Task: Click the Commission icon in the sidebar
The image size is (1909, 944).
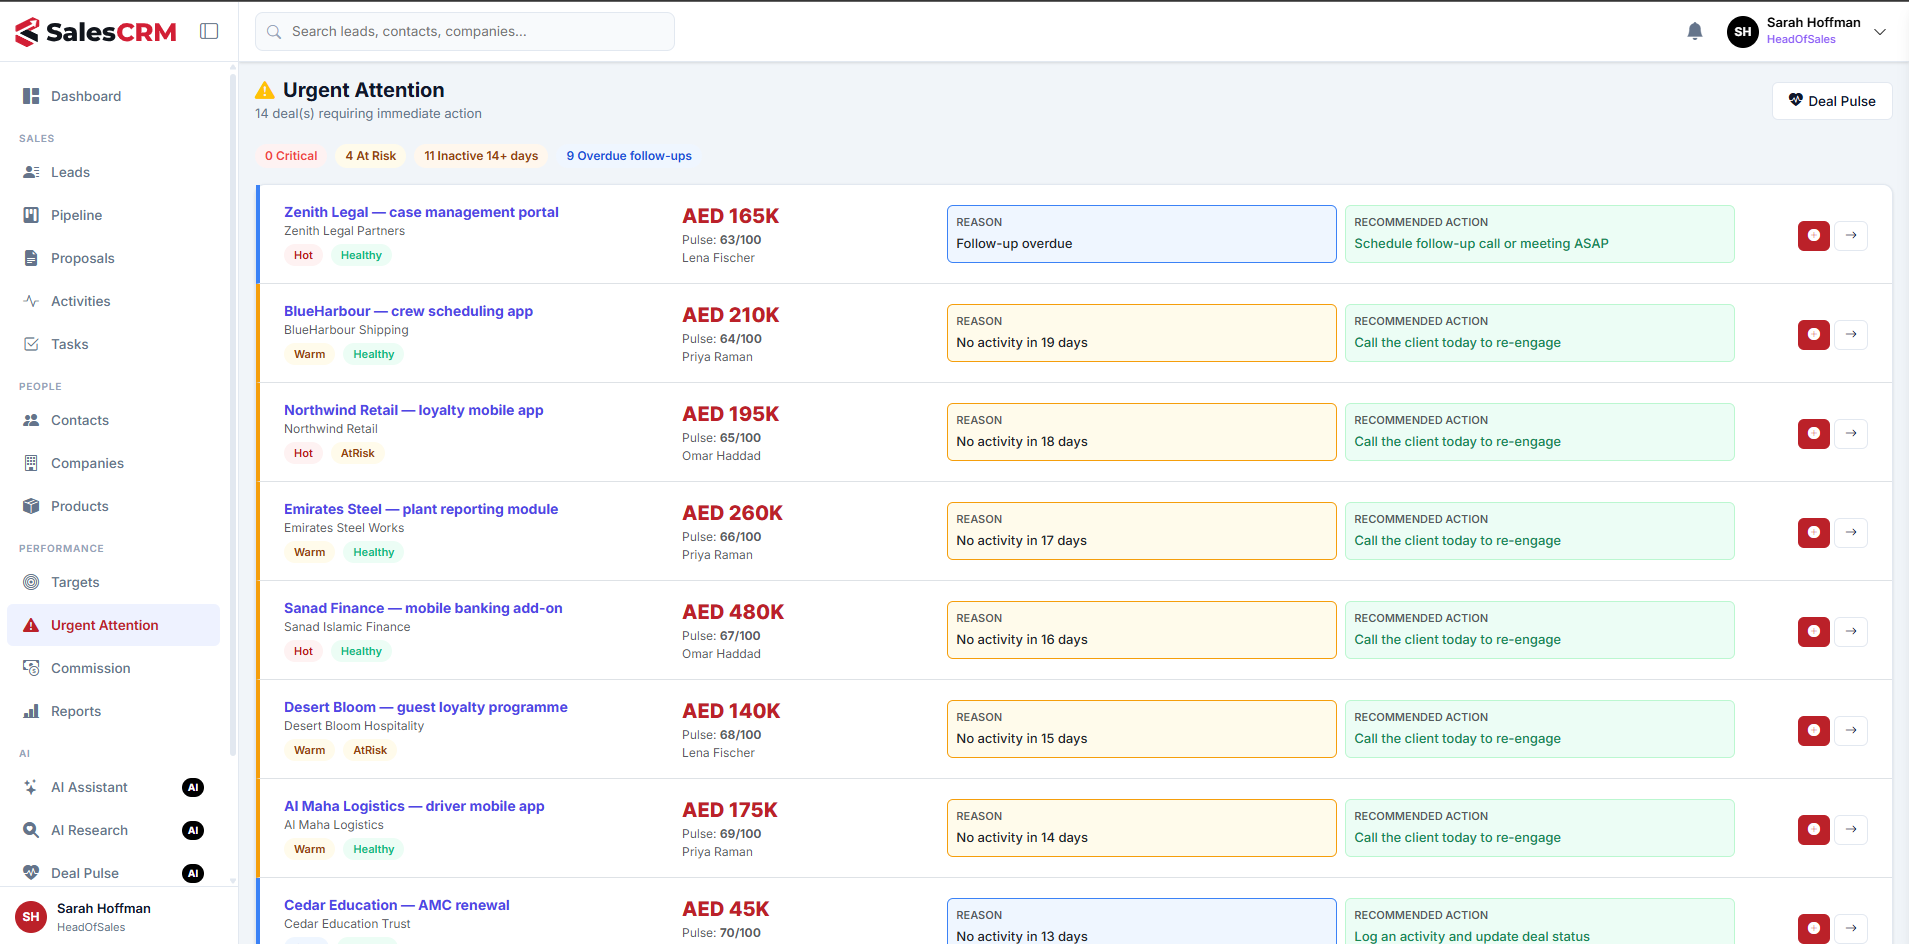Action: pos(31,668)
